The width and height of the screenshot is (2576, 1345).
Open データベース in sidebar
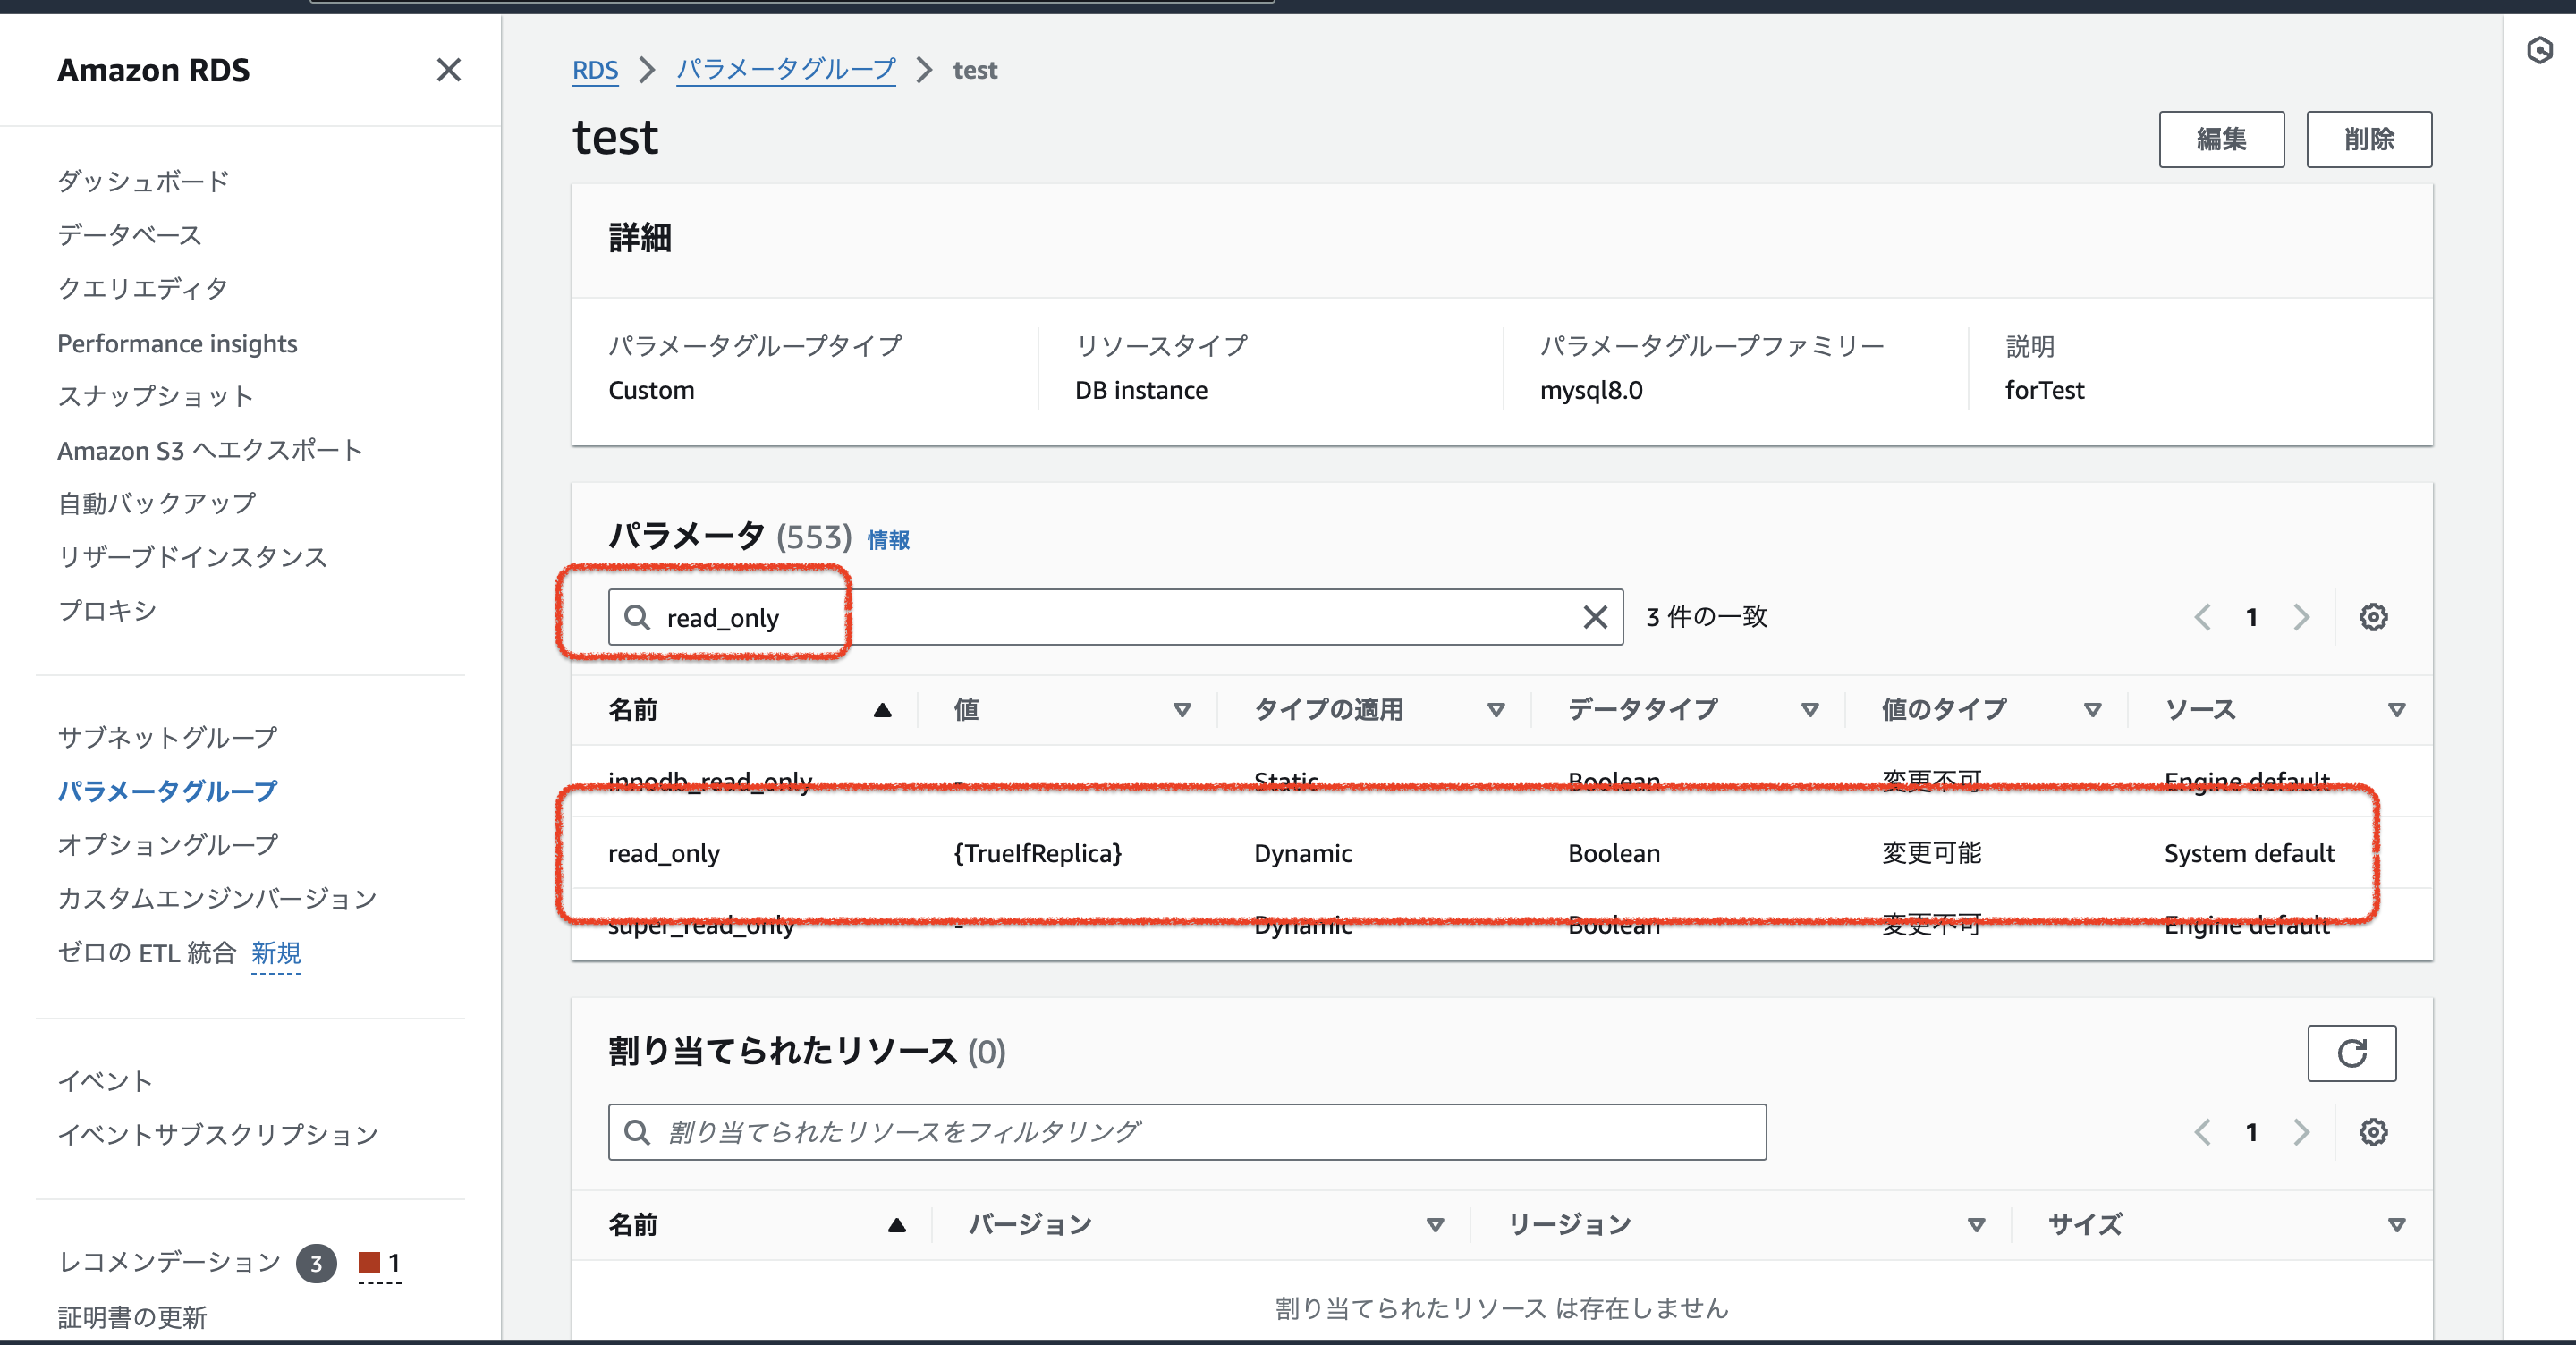point(130,235)
